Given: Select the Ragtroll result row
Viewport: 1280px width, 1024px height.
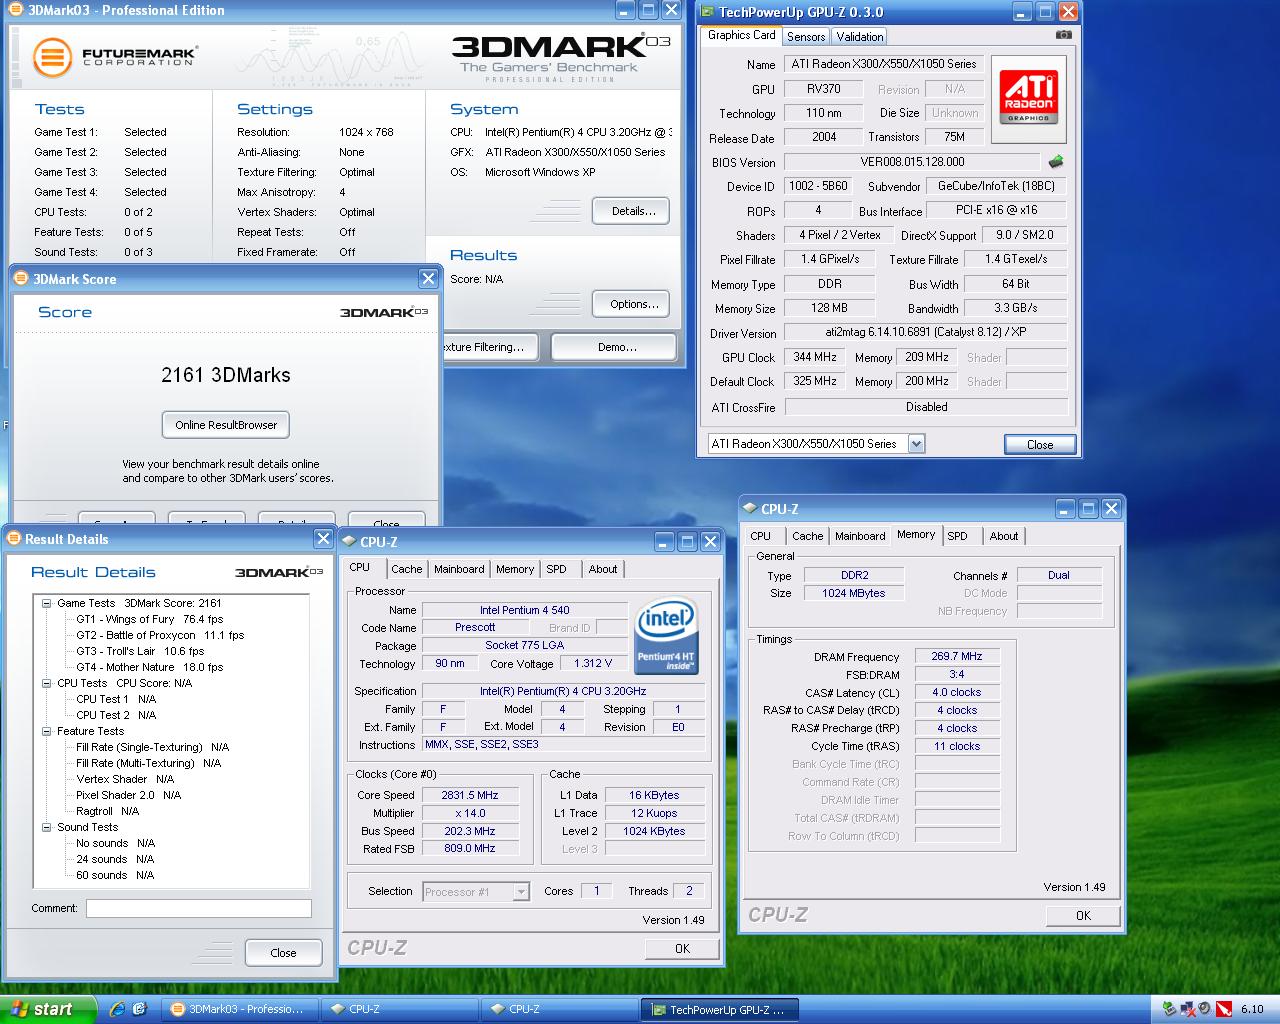Looking at the screenshot, I should point(107,811).
